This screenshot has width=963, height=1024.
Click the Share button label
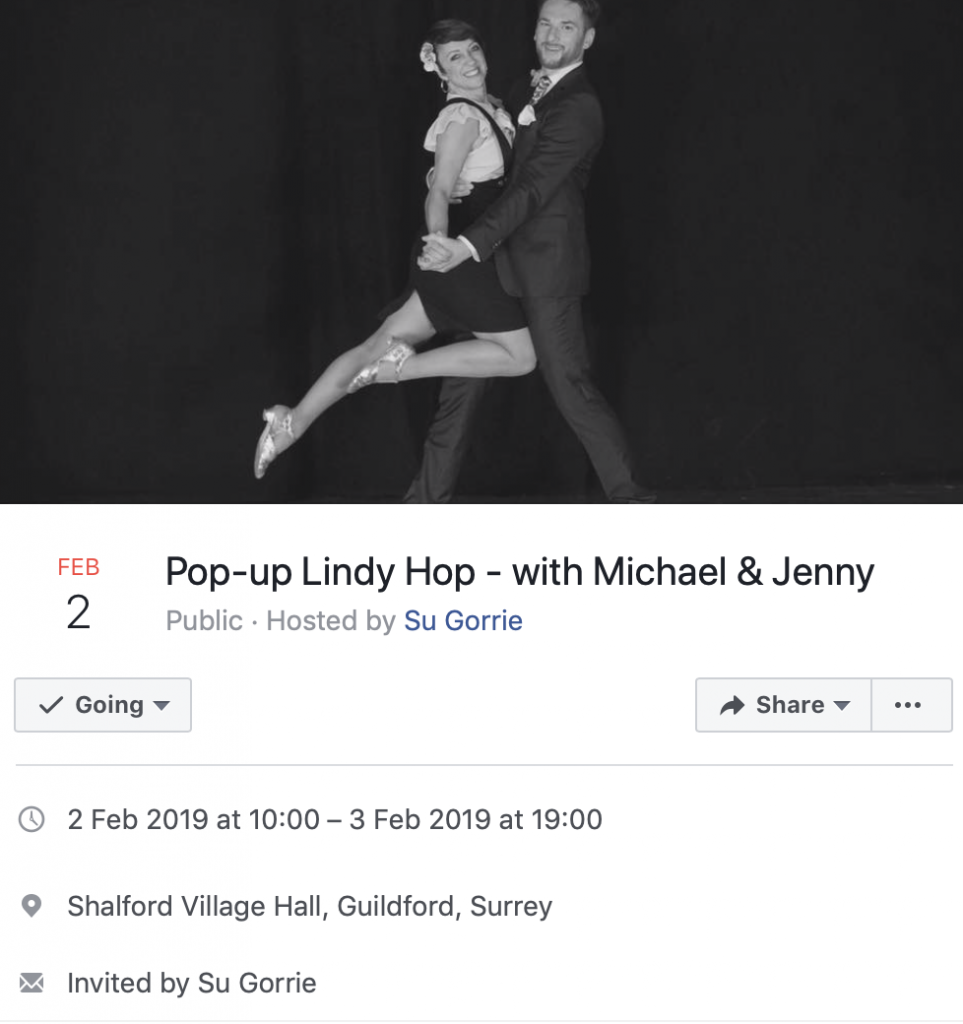(x=790, y=705)
